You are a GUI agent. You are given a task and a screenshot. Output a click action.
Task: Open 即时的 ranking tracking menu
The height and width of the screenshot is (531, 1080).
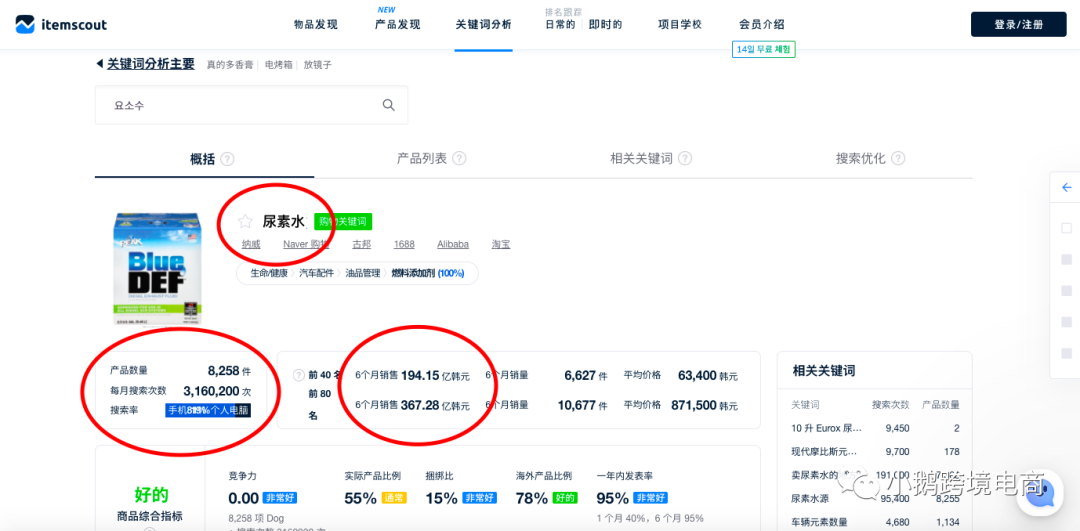click(x=605, y=25)
